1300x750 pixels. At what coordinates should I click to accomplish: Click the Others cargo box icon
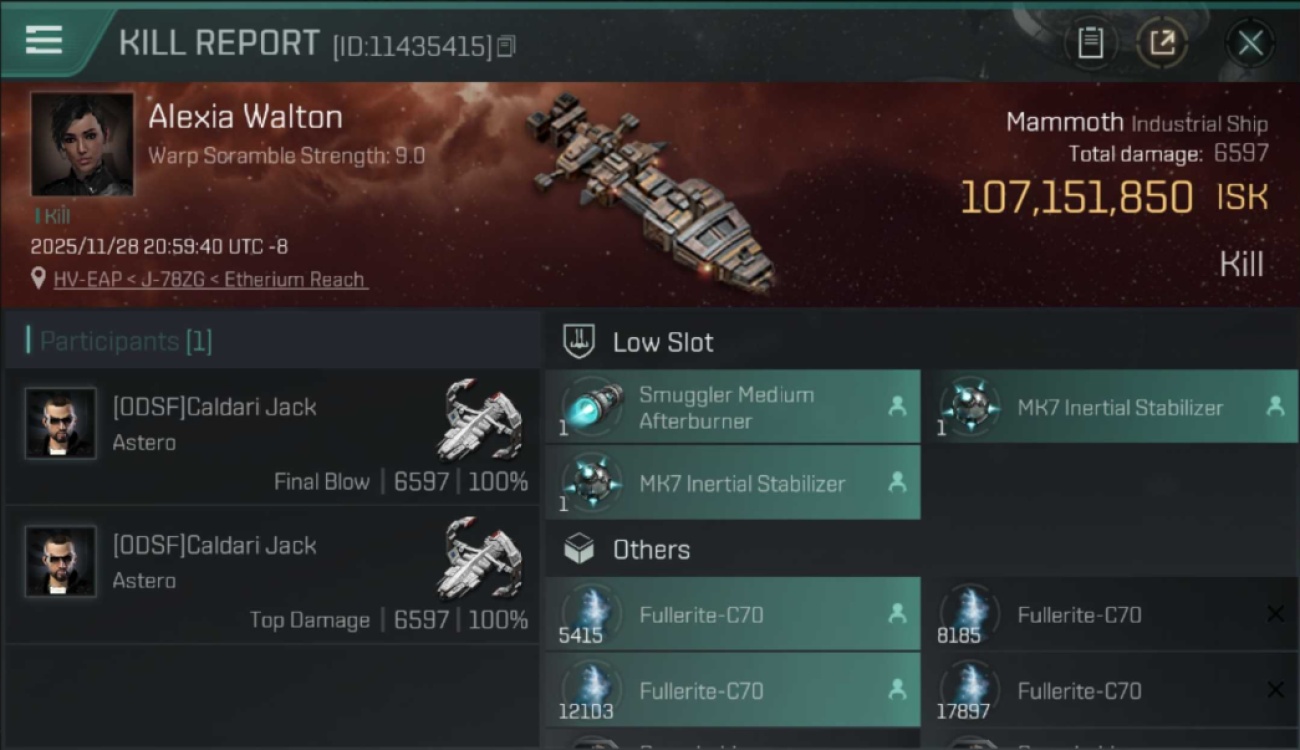pos(580,549)
